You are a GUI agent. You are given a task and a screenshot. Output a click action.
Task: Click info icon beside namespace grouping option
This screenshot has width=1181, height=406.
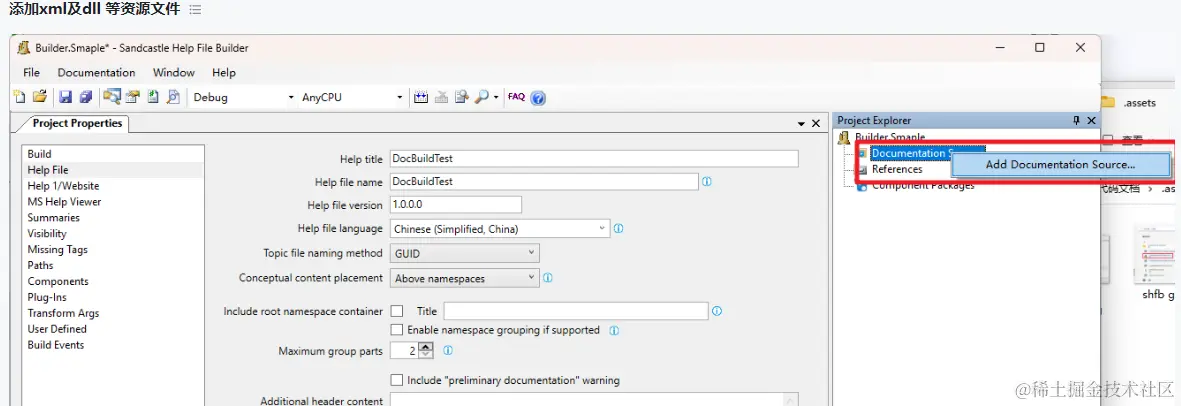[x=614, y=330]
